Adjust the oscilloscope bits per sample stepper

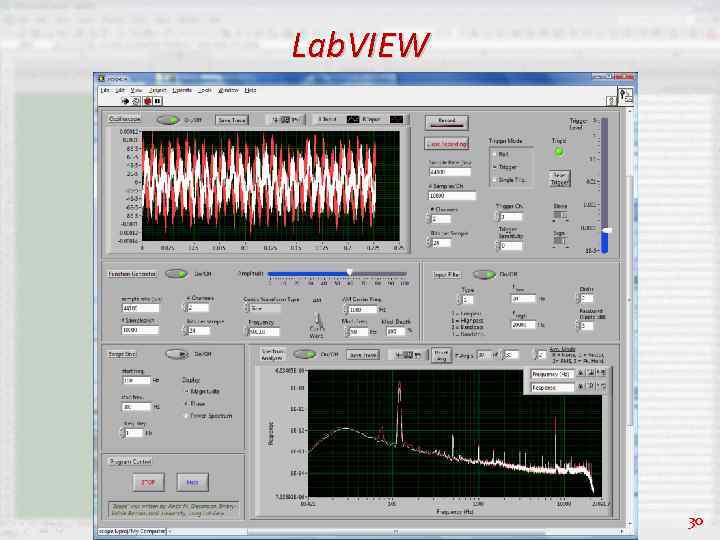[428, 243]
